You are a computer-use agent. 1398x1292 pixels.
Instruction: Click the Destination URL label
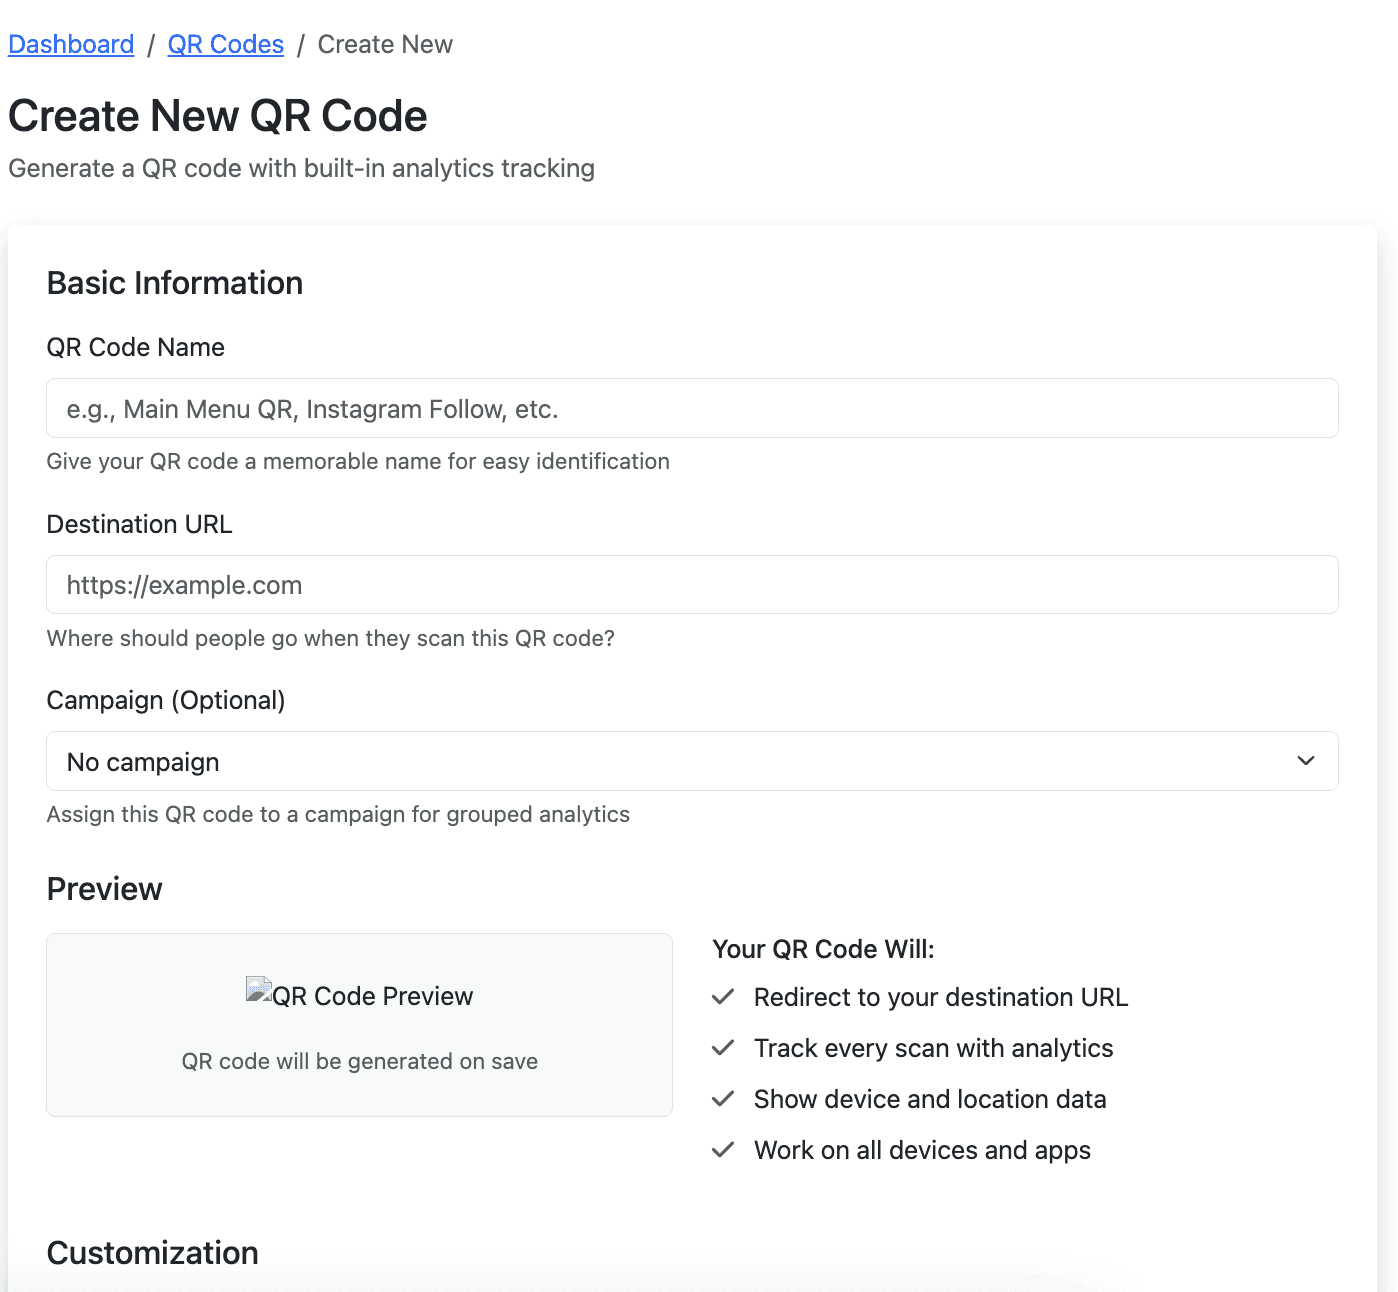pyautogui.click(x=140, y=524)
